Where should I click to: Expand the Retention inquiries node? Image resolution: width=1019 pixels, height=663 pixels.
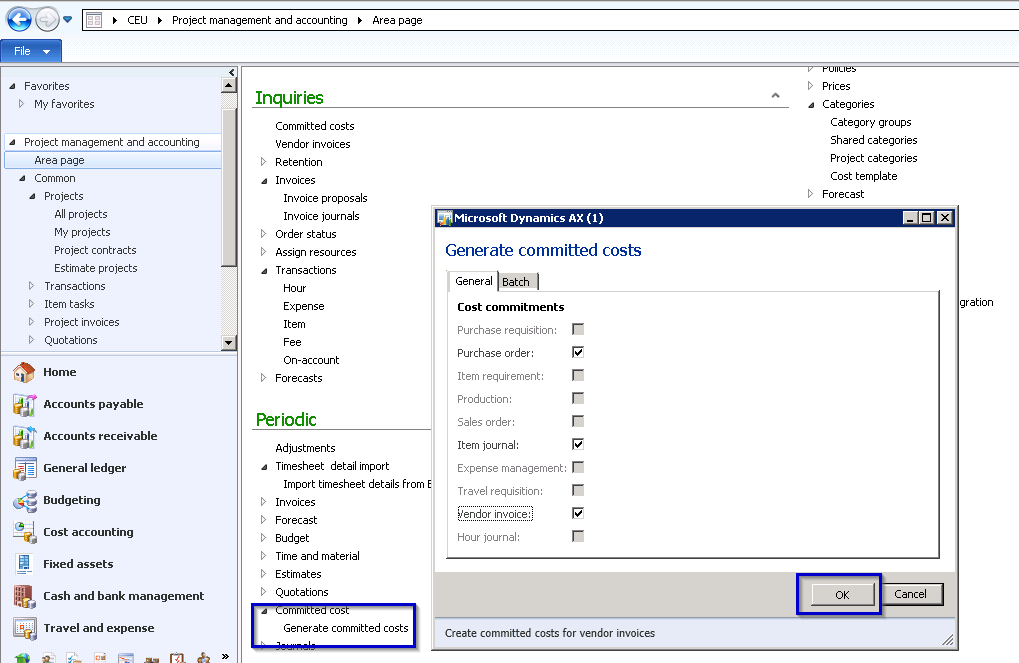tap(264, 162)
